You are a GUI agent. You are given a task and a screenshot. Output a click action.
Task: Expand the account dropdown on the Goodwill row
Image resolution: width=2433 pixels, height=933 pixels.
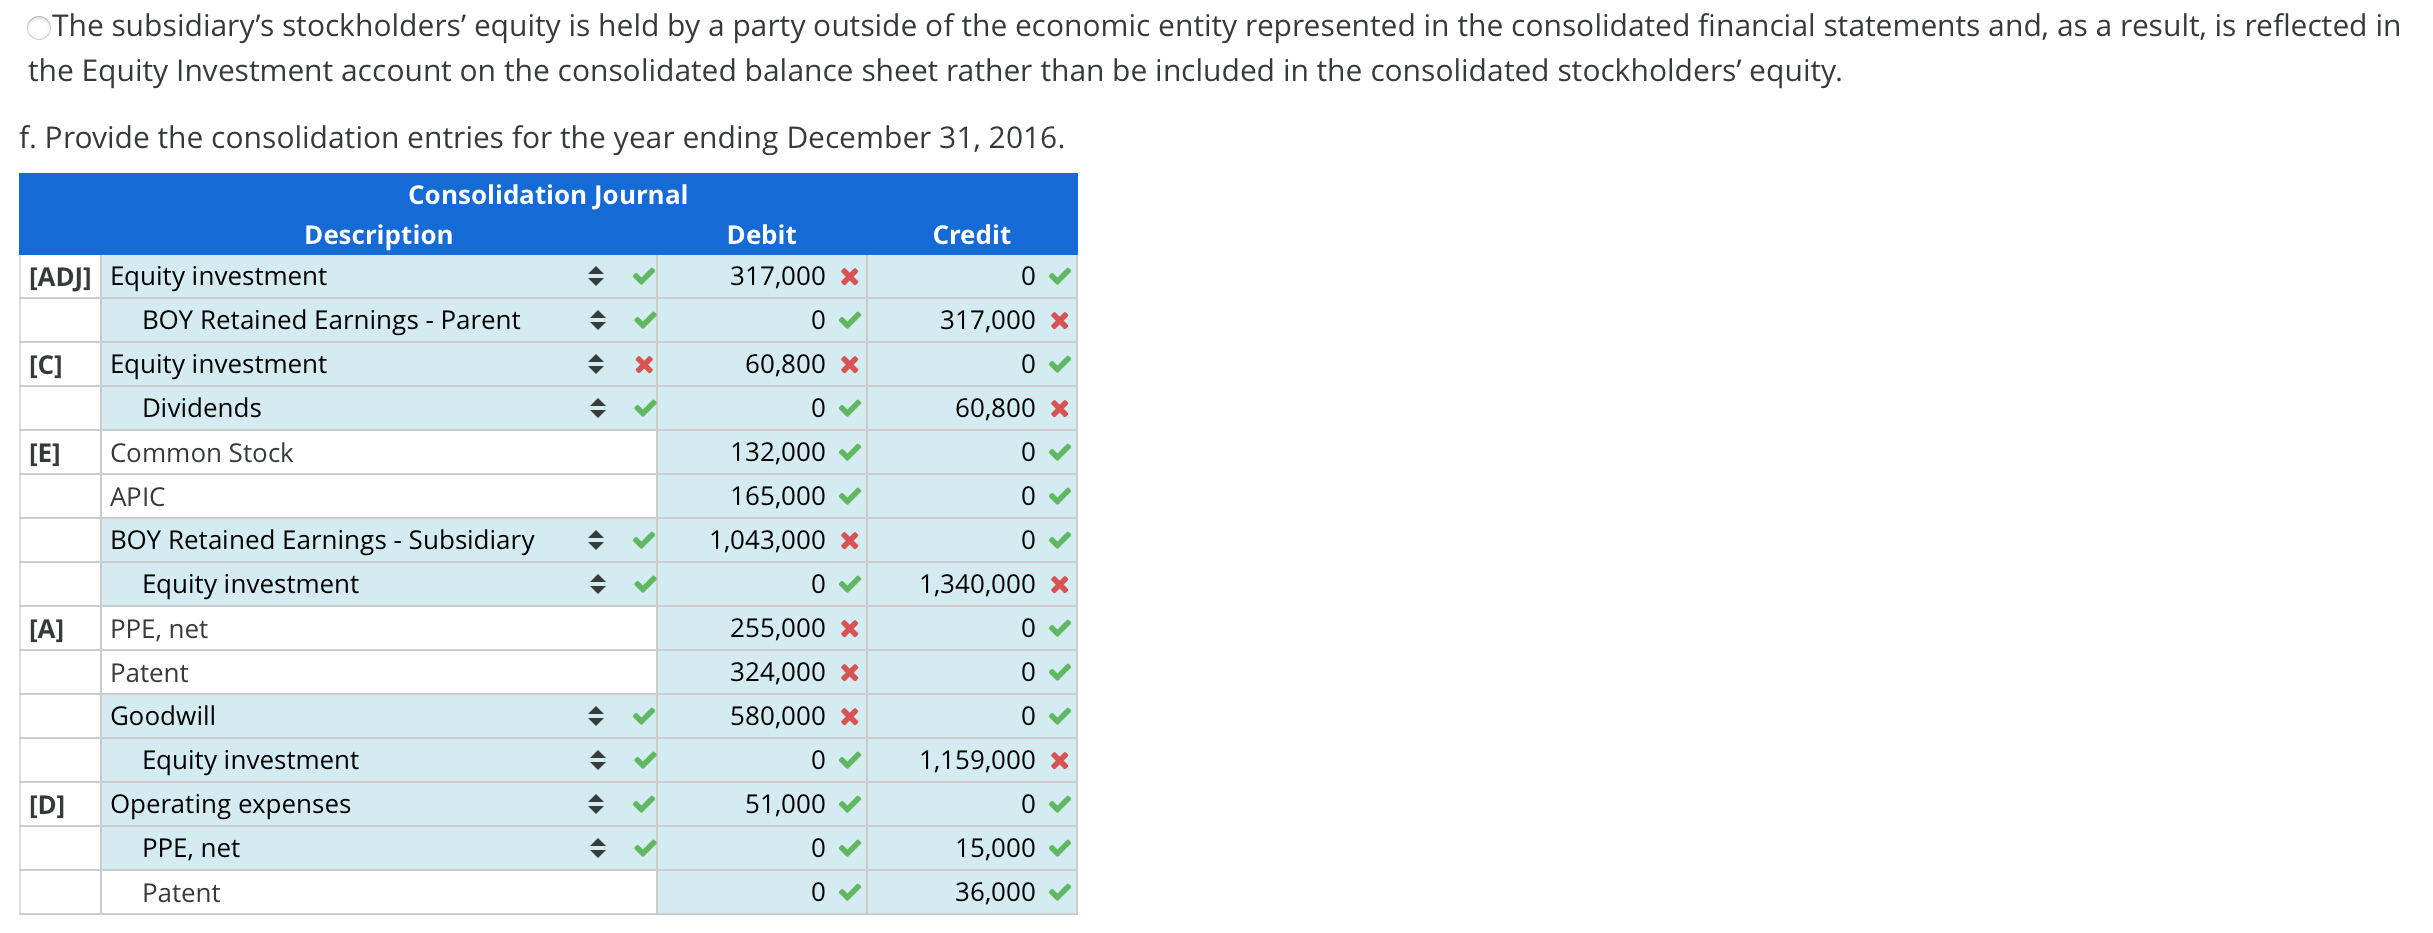click(598, 716)
